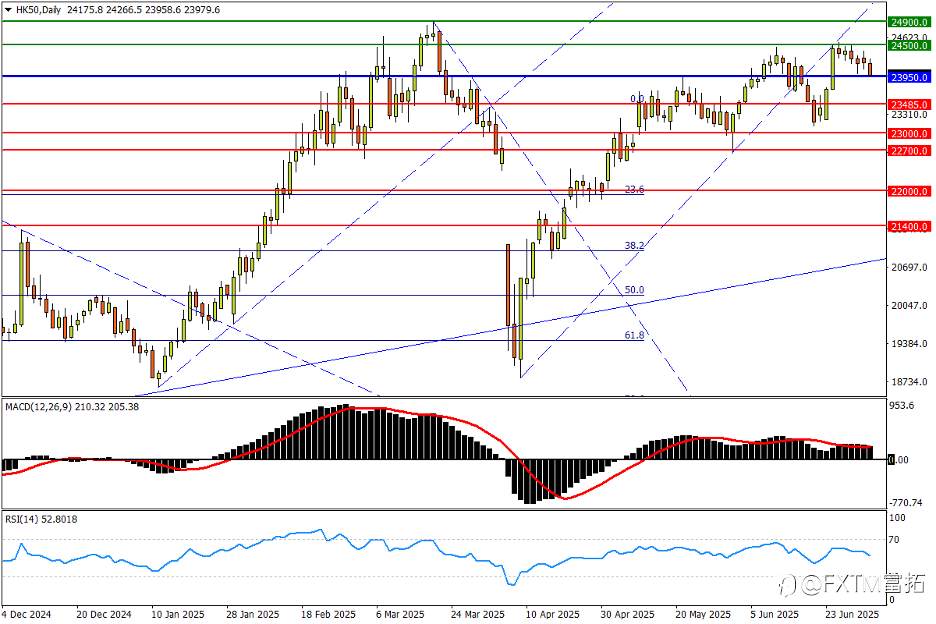
Task: Select the 24900.0 green price label
Action: coord(909,23)
